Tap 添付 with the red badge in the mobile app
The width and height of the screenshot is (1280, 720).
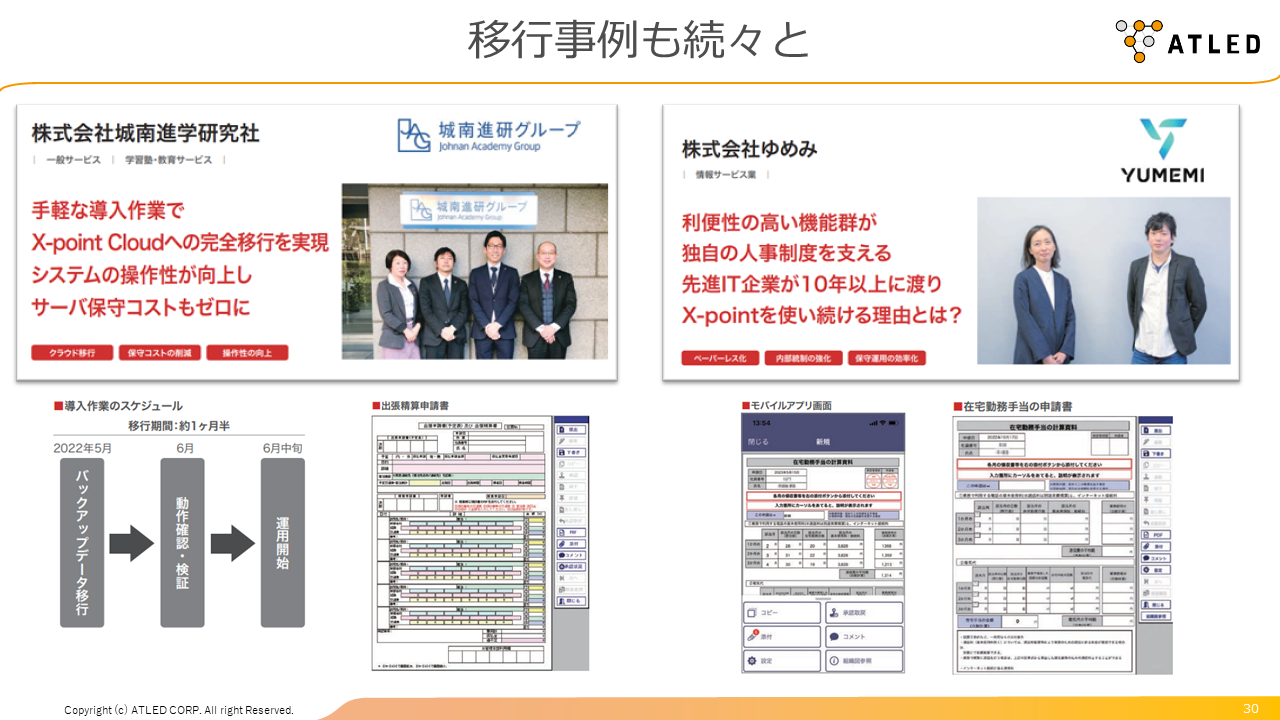pyautogui.click(x=781, y=637)
